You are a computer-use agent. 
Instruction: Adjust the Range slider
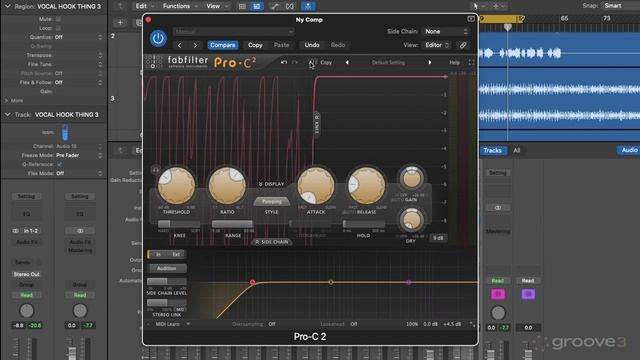pyautogui.click(x=233, y=224)
